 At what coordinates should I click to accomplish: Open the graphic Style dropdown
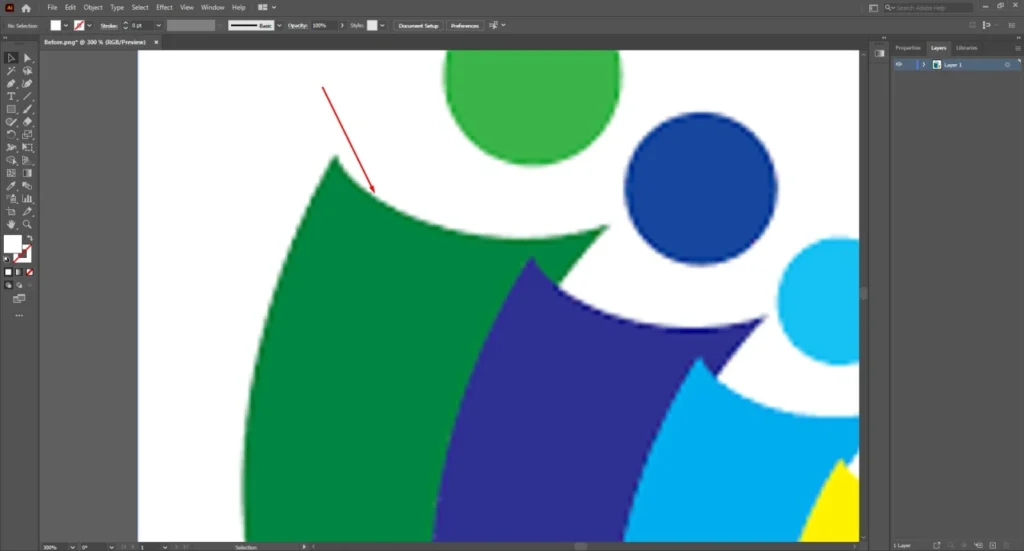(382, 25)
